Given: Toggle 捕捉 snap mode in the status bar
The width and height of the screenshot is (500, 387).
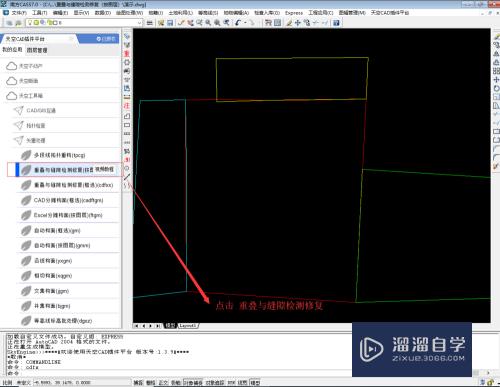Looking at the screenshot, I should click(x=138, y=383).
